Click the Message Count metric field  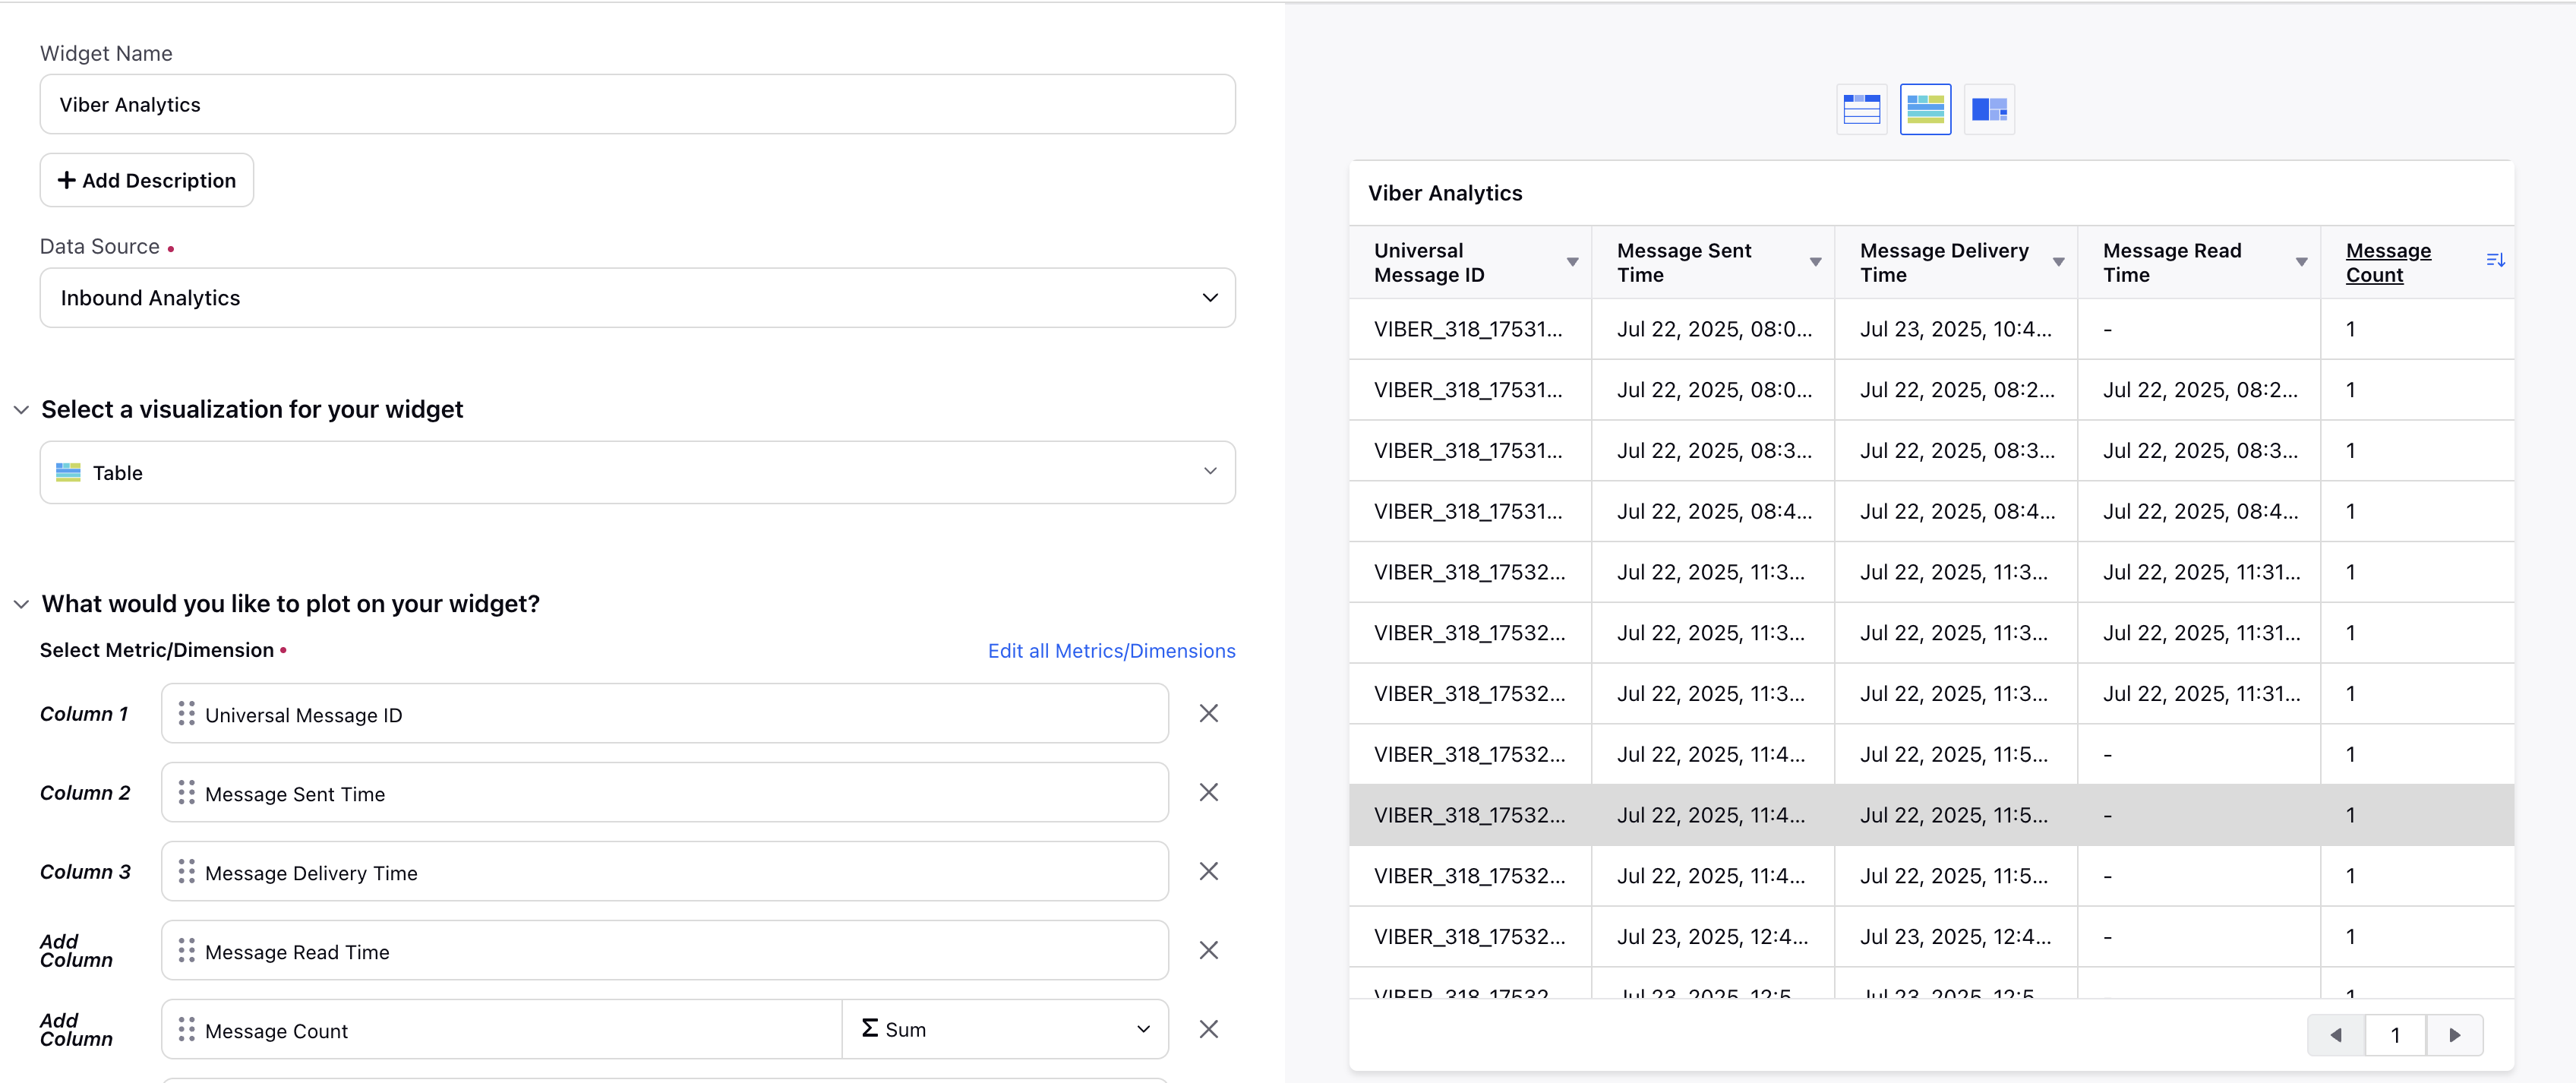(501, 1029)
